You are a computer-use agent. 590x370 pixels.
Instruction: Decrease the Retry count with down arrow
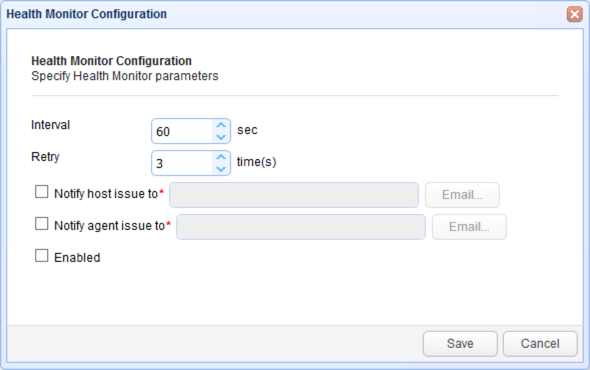pyautogui.click(x=221, y=169)
